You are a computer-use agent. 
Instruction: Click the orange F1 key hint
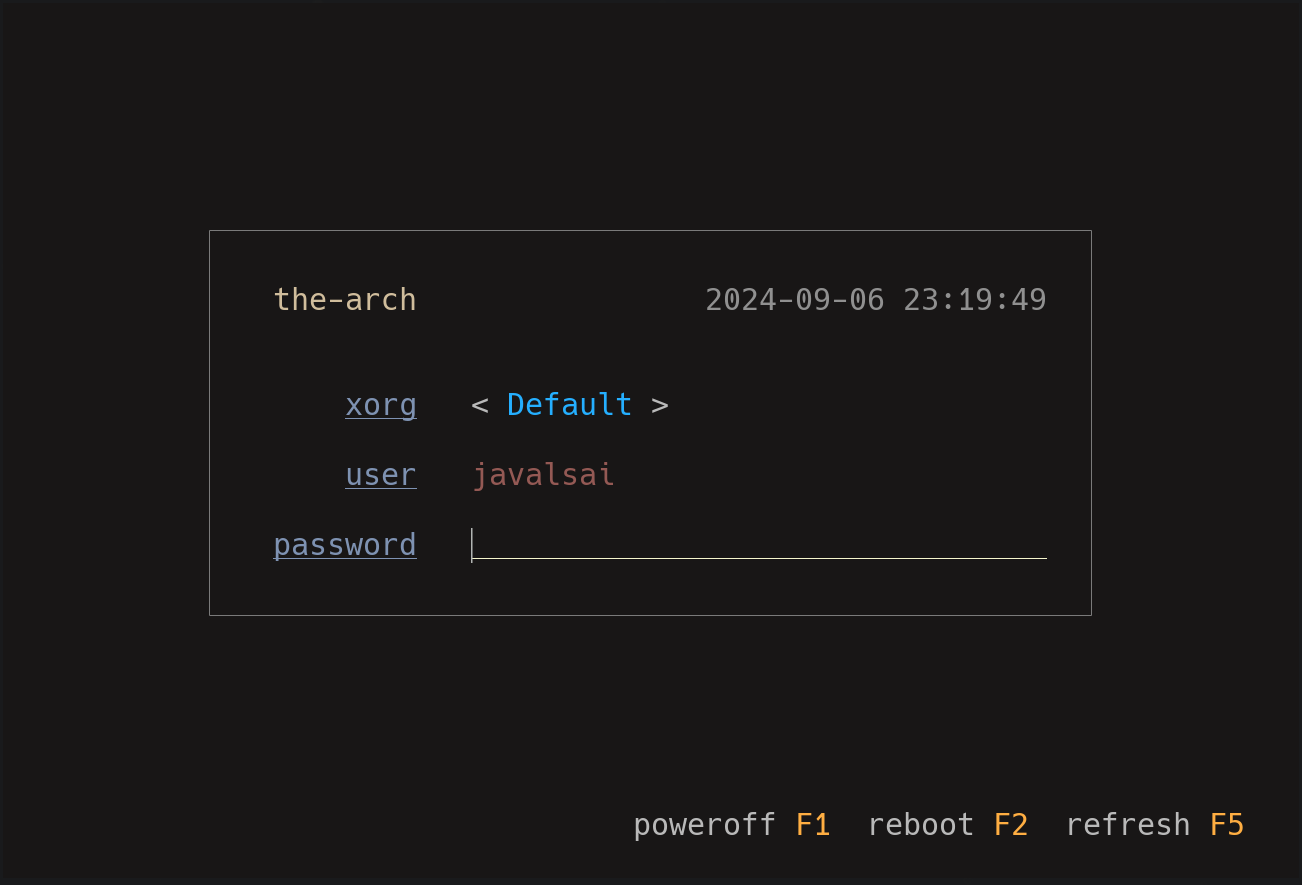(813, 825)
